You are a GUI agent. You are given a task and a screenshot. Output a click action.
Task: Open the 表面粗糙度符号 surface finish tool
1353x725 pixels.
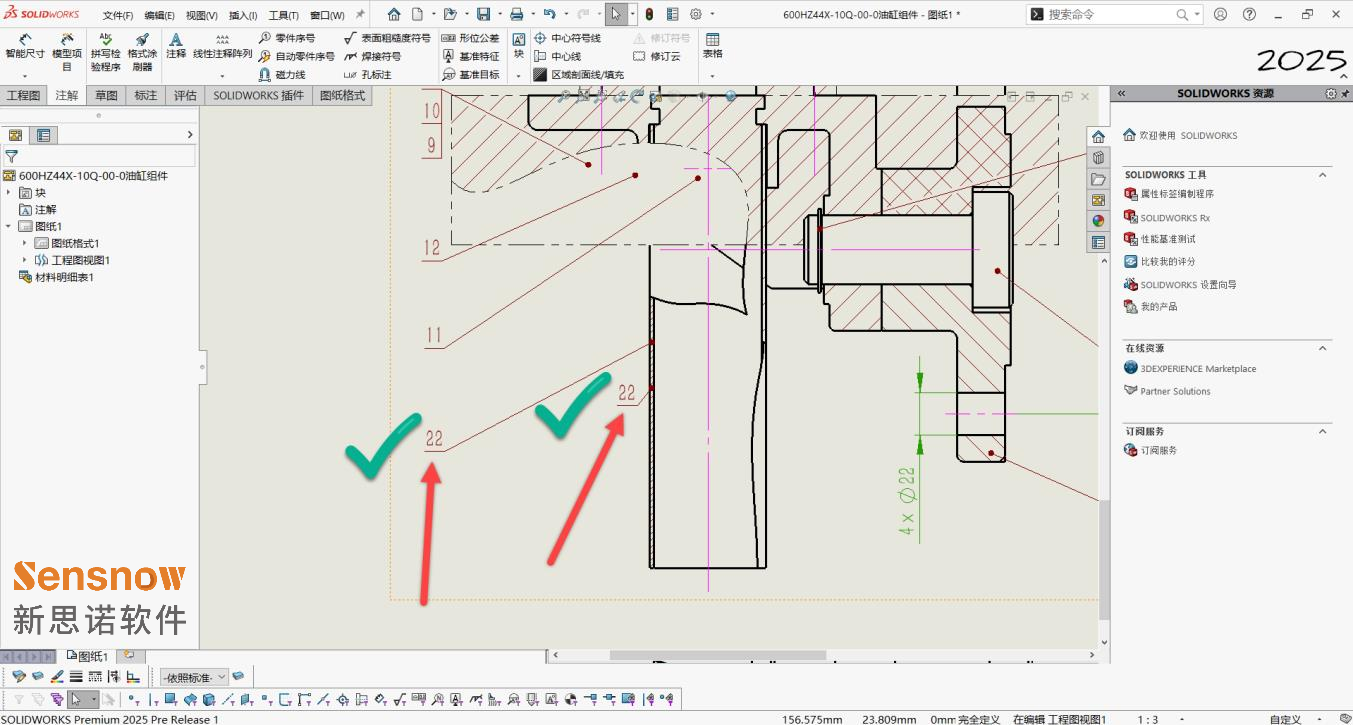click(x=386, y=38)
